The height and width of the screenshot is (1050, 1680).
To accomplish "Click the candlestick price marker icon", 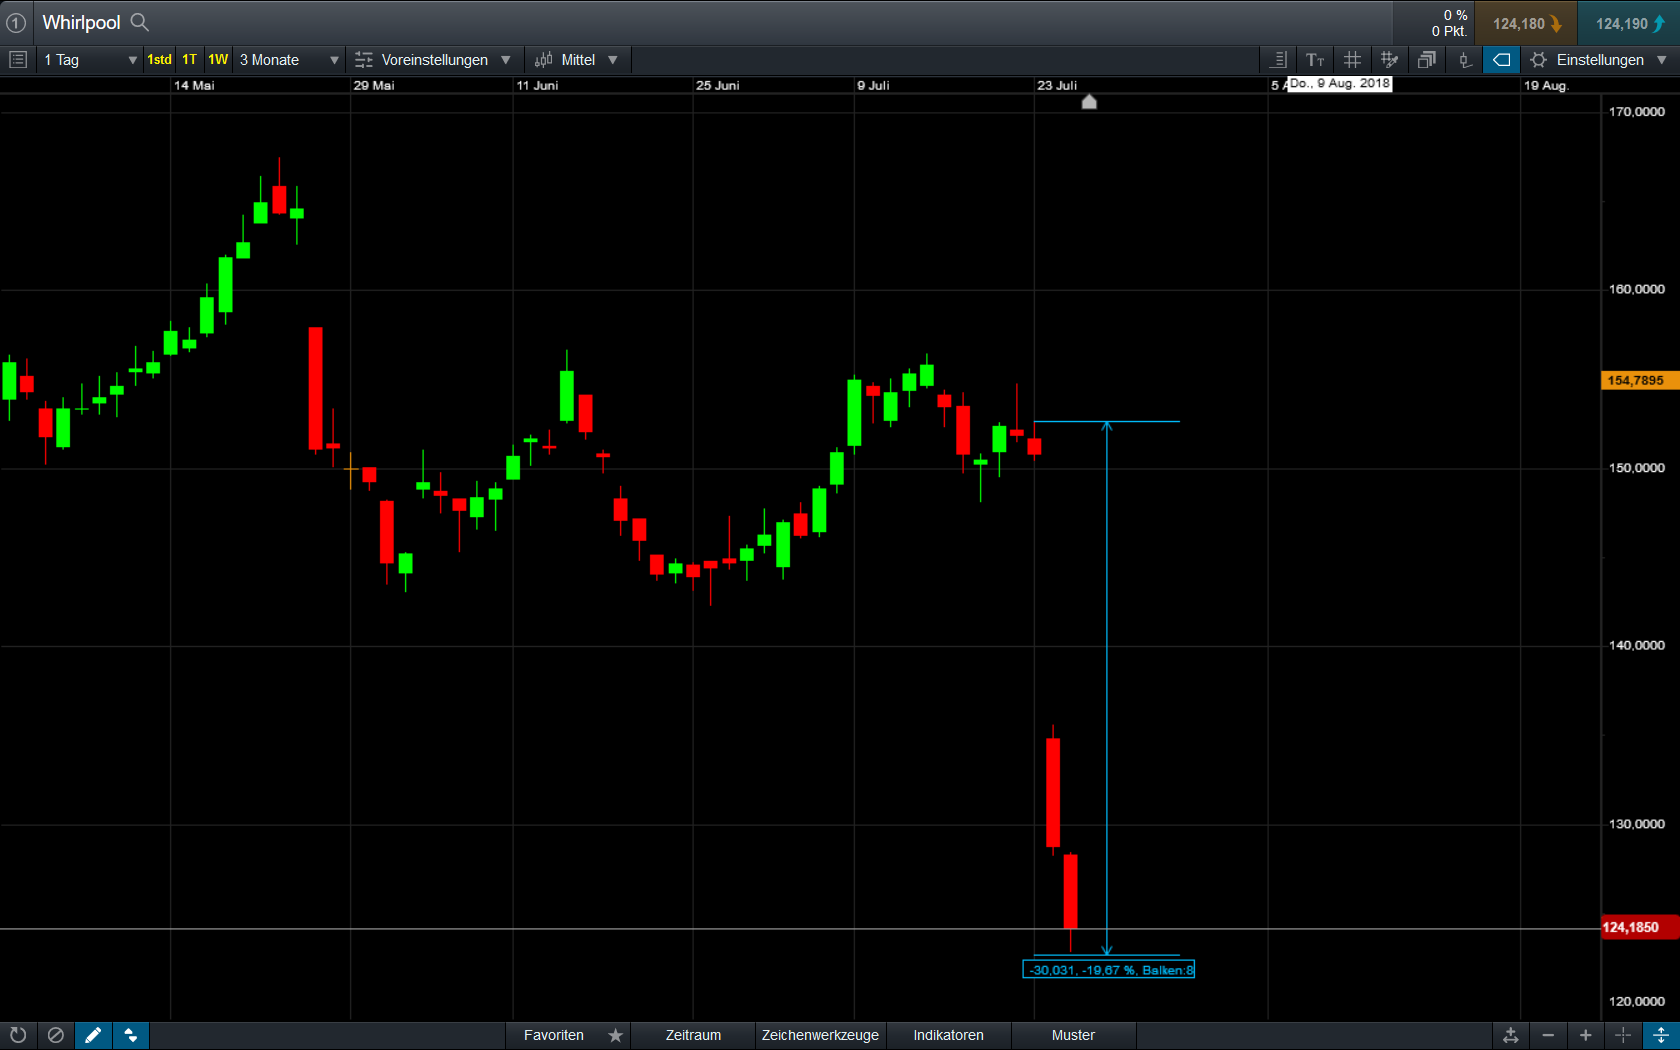I will tap(1464, 60).
